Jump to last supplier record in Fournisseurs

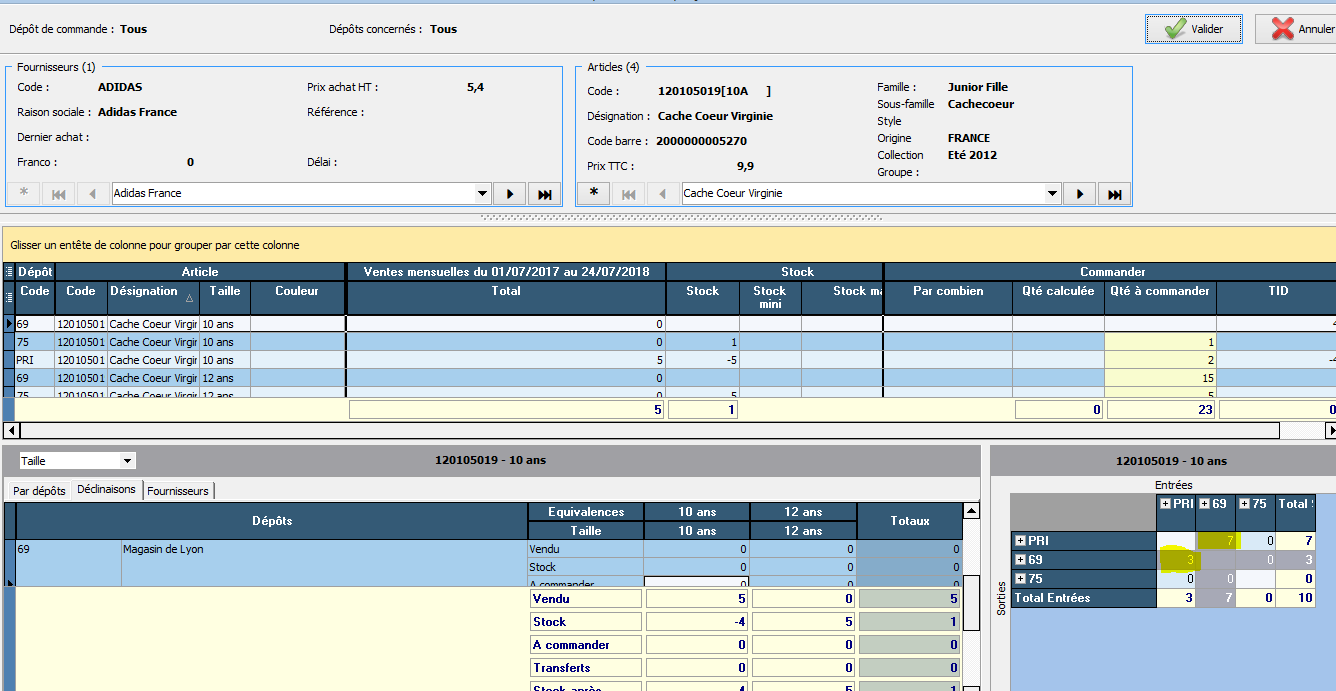(544, 194)
